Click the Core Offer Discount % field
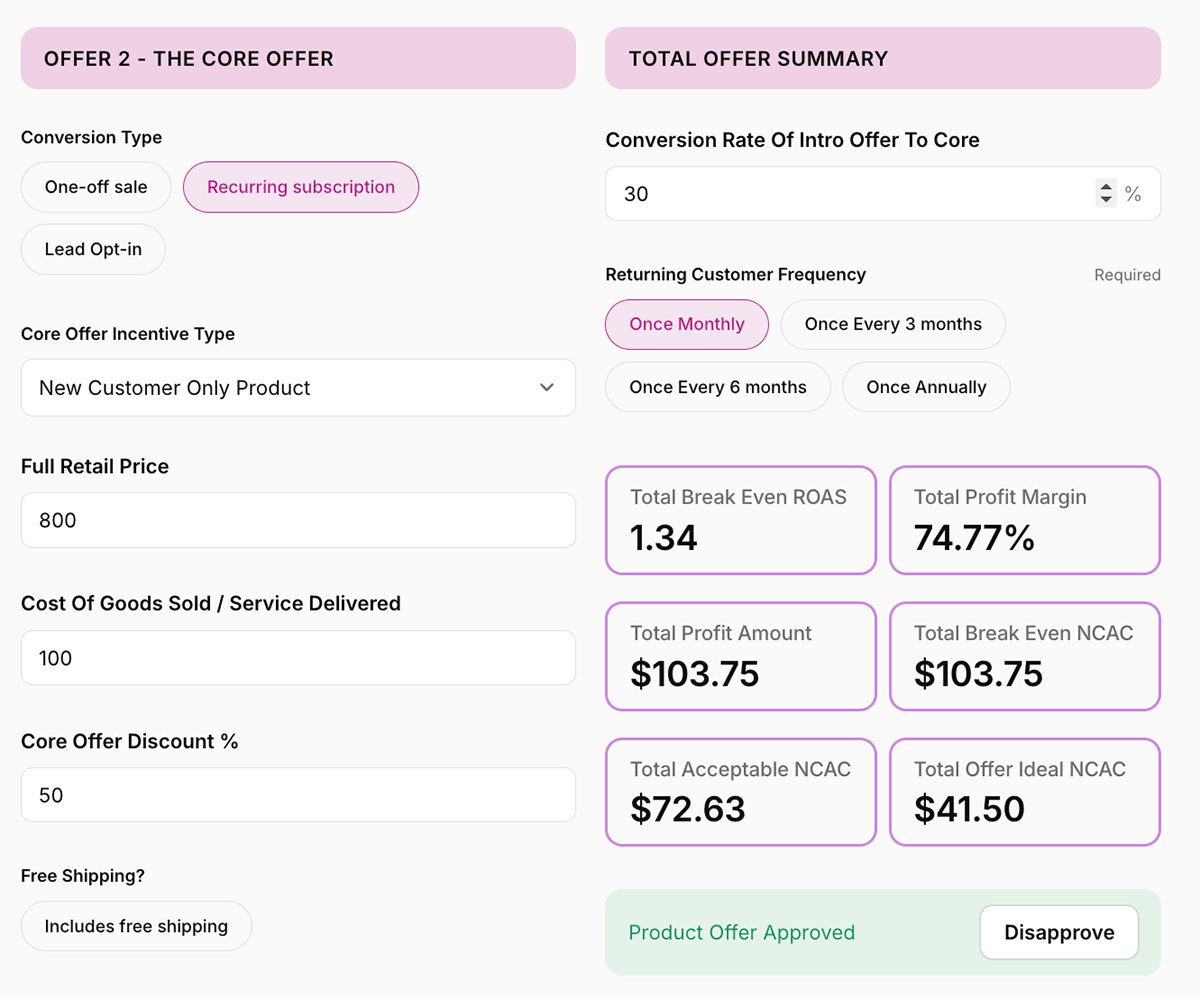The width and height of the screenshot is (1200, 999). pyautogui.click(x=298, y=795)
